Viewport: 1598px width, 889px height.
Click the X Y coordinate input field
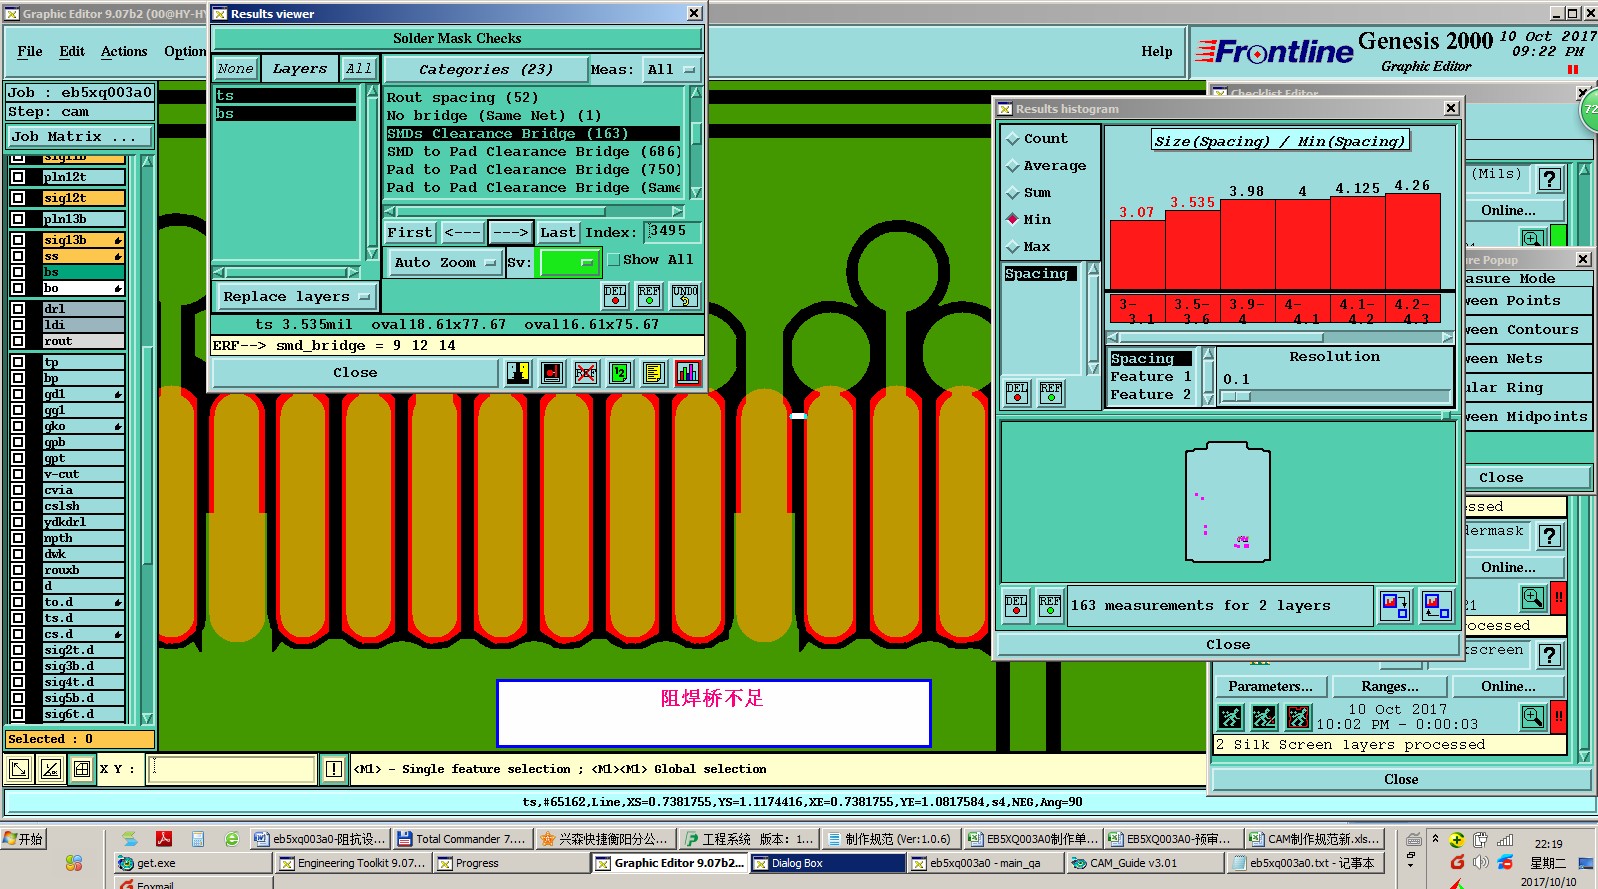232,769
